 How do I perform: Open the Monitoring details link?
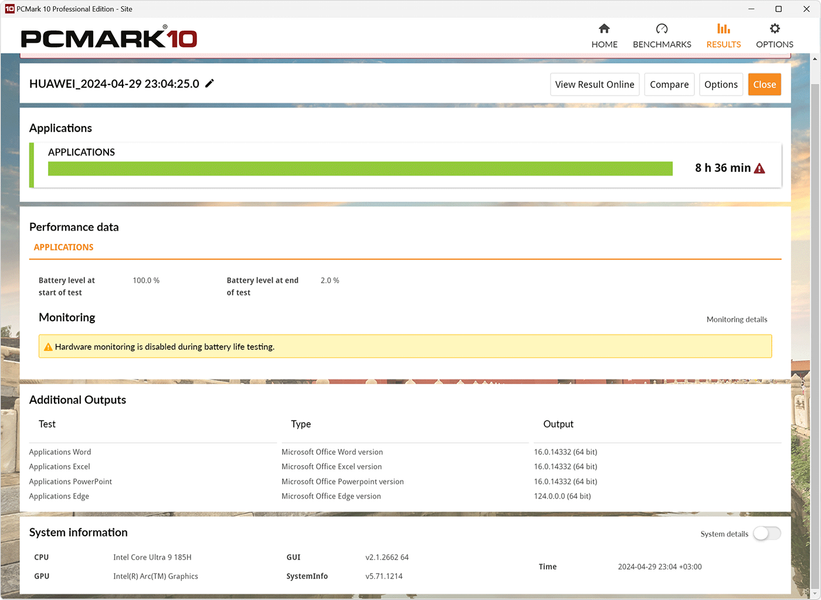pos(737,319)
